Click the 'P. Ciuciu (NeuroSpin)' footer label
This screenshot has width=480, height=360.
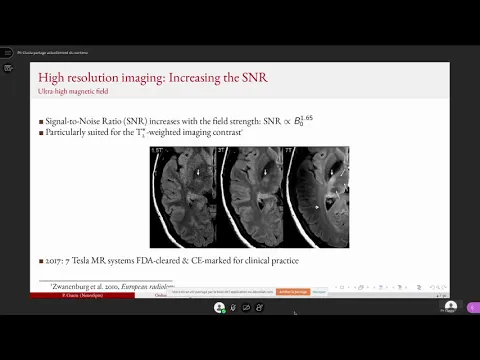point(82,295)
